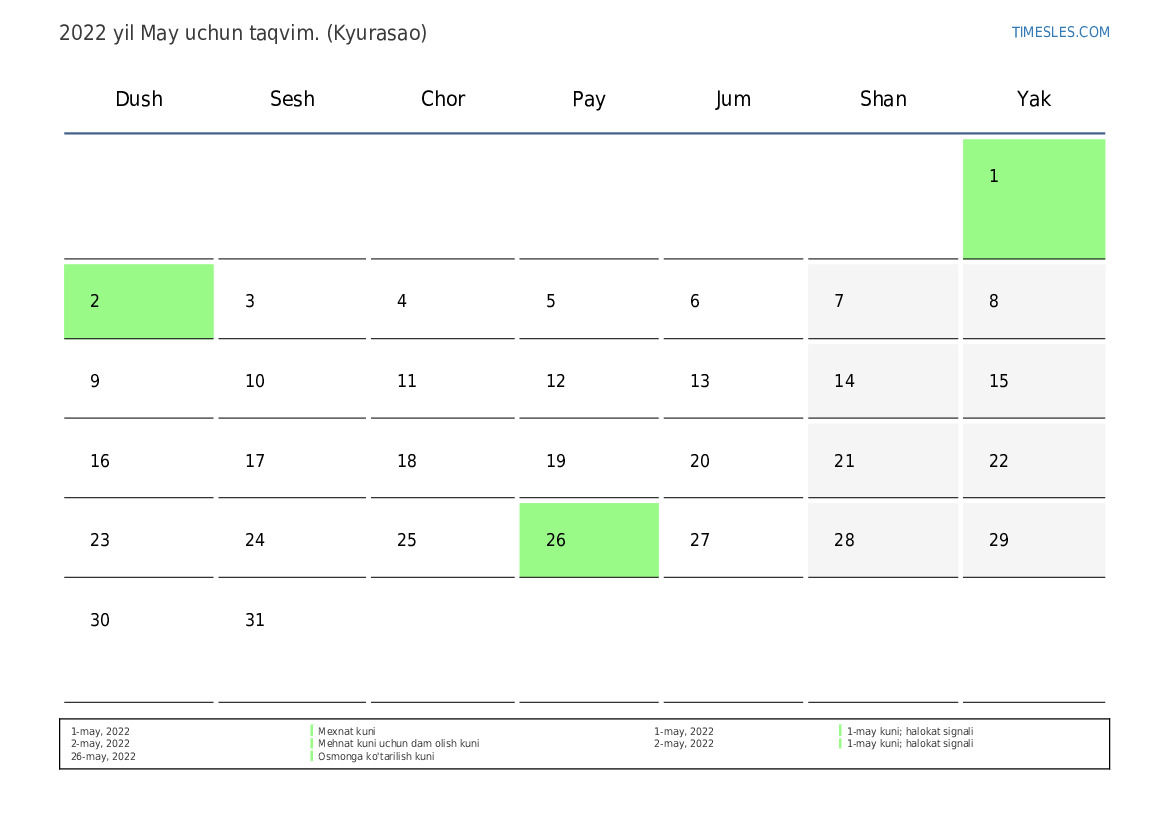Select day 24 in the Sesh column
The image size is (1169, 827).
coord(292,540)
